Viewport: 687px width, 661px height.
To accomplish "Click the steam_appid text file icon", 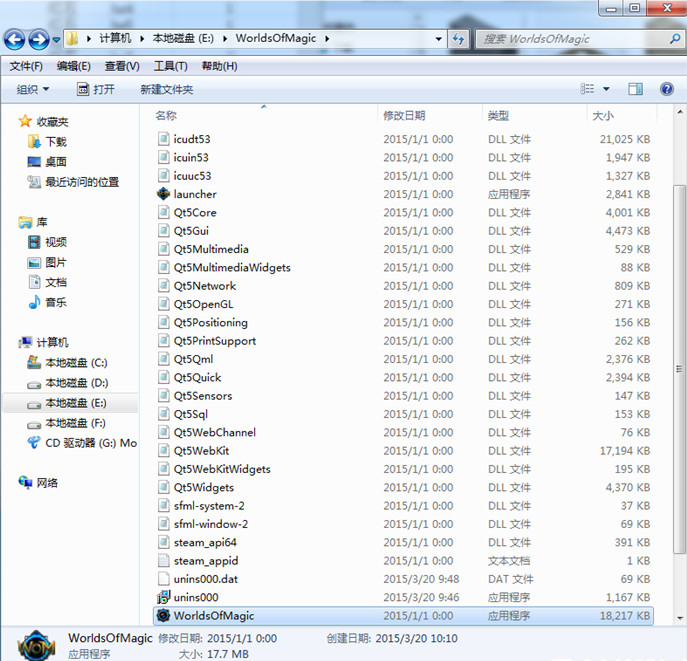I will [x=164, y=561].
